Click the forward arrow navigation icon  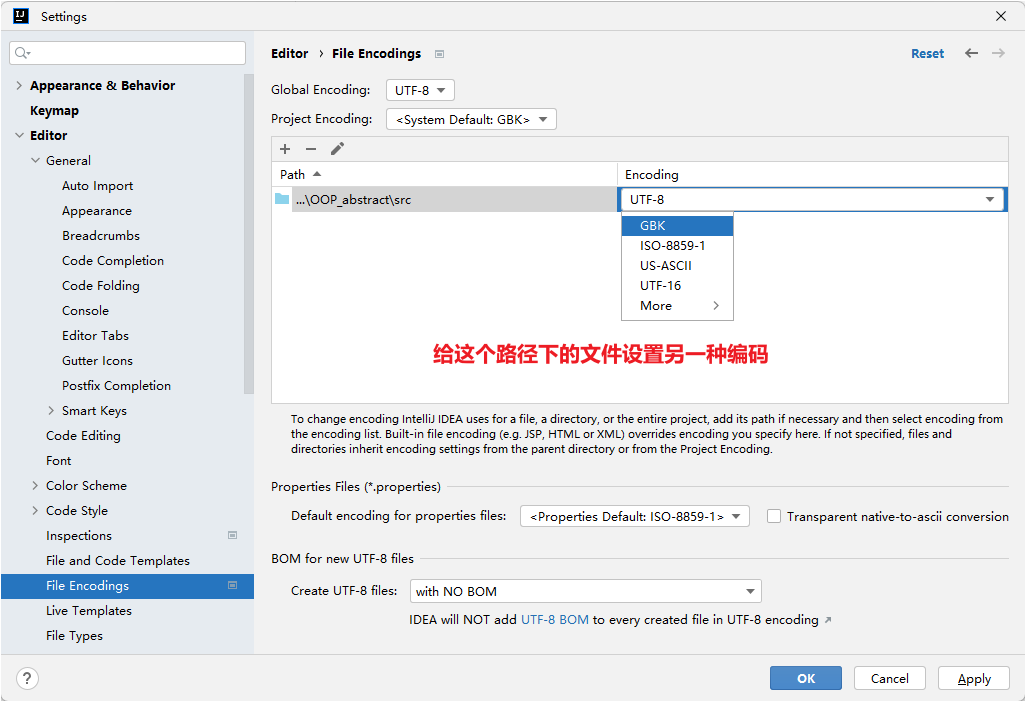point(998,54)
